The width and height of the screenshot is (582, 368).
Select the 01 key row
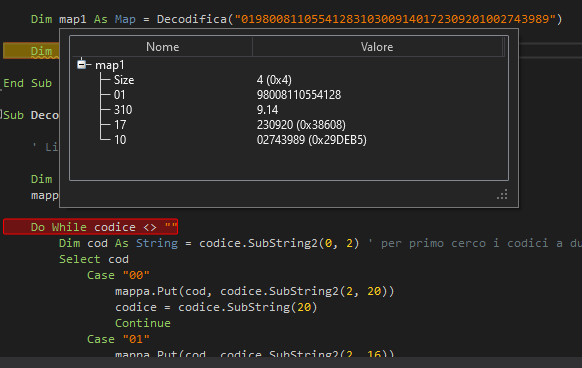(288, 95)
